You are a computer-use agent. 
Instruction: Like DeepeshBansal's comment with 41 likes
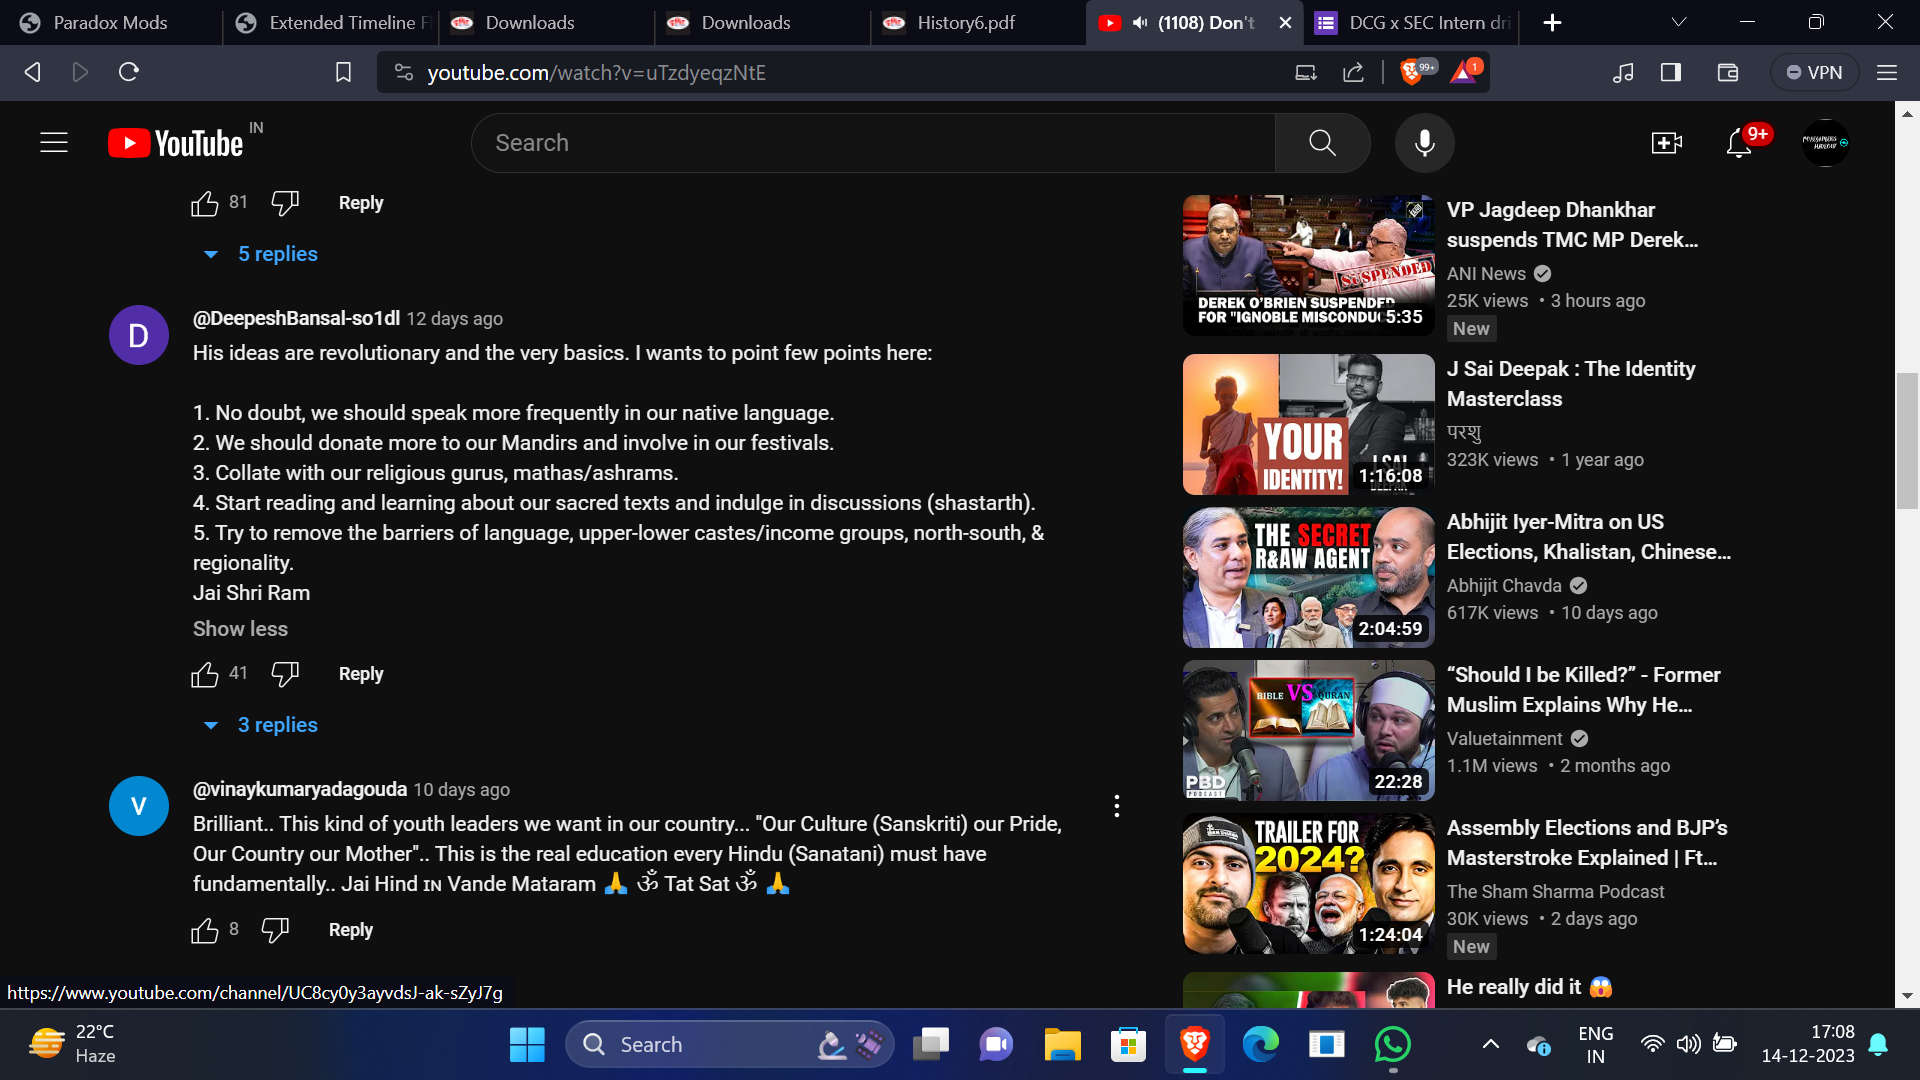tap(205, 675)
